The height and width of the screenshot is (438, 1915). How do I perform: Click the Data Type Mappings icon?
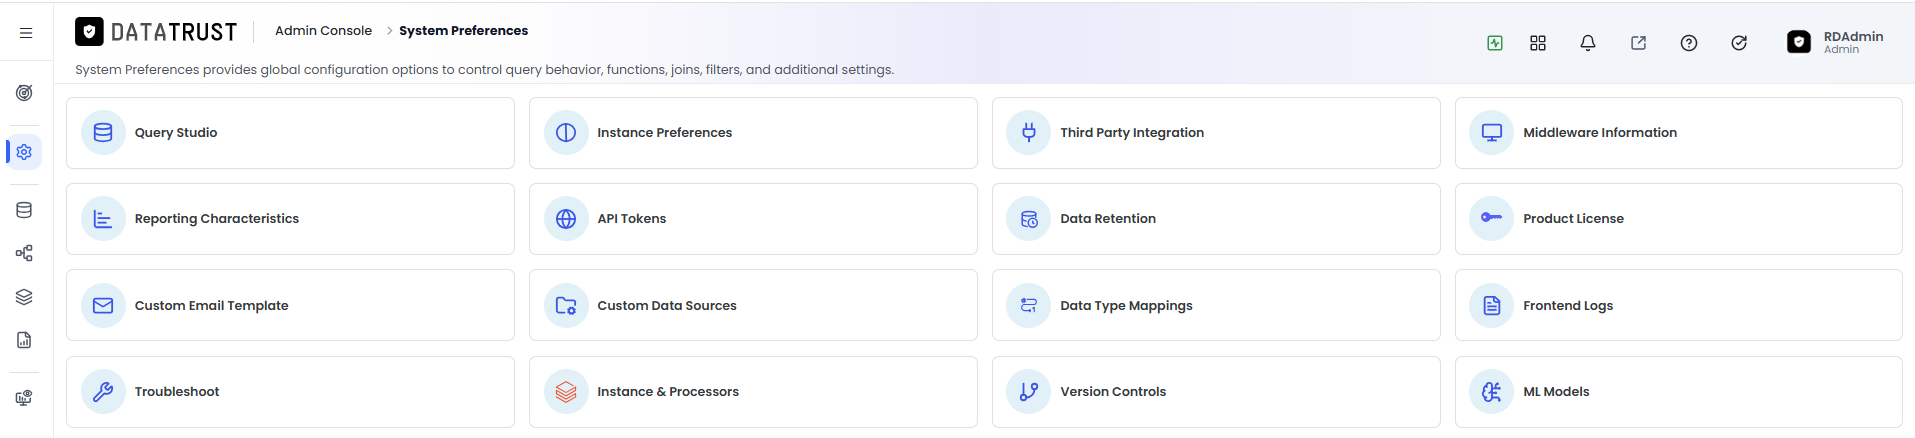[1029, 306]
